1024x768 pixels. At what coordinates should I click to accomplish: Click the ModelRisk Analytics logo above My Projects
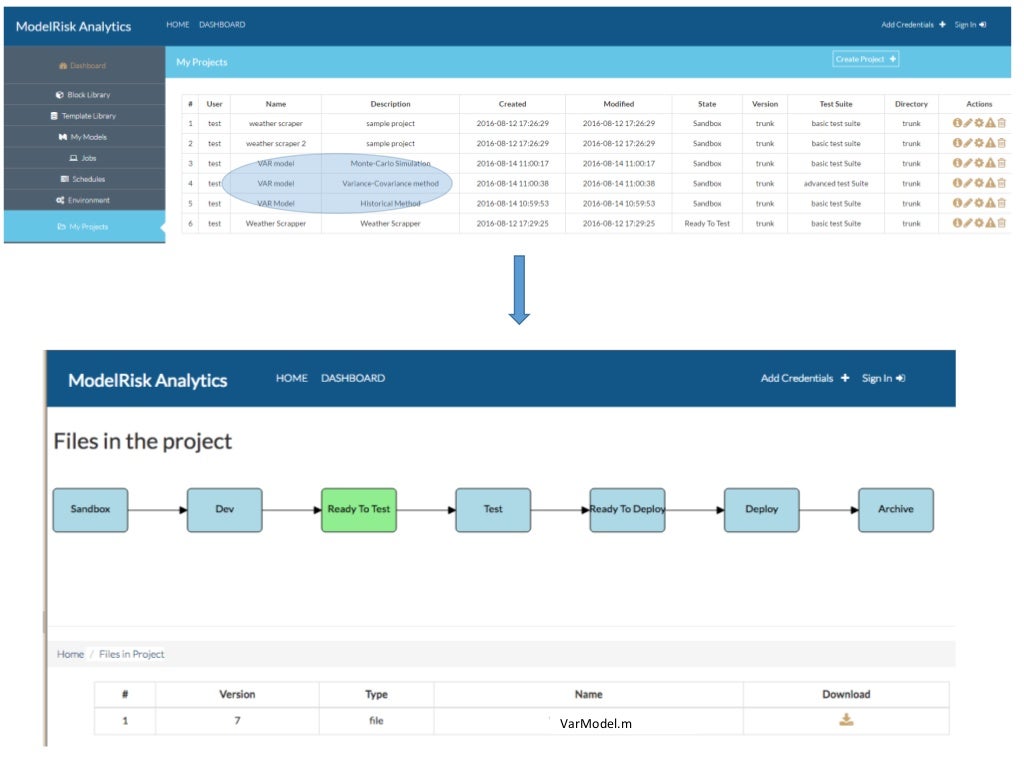[x=73, y=26]
